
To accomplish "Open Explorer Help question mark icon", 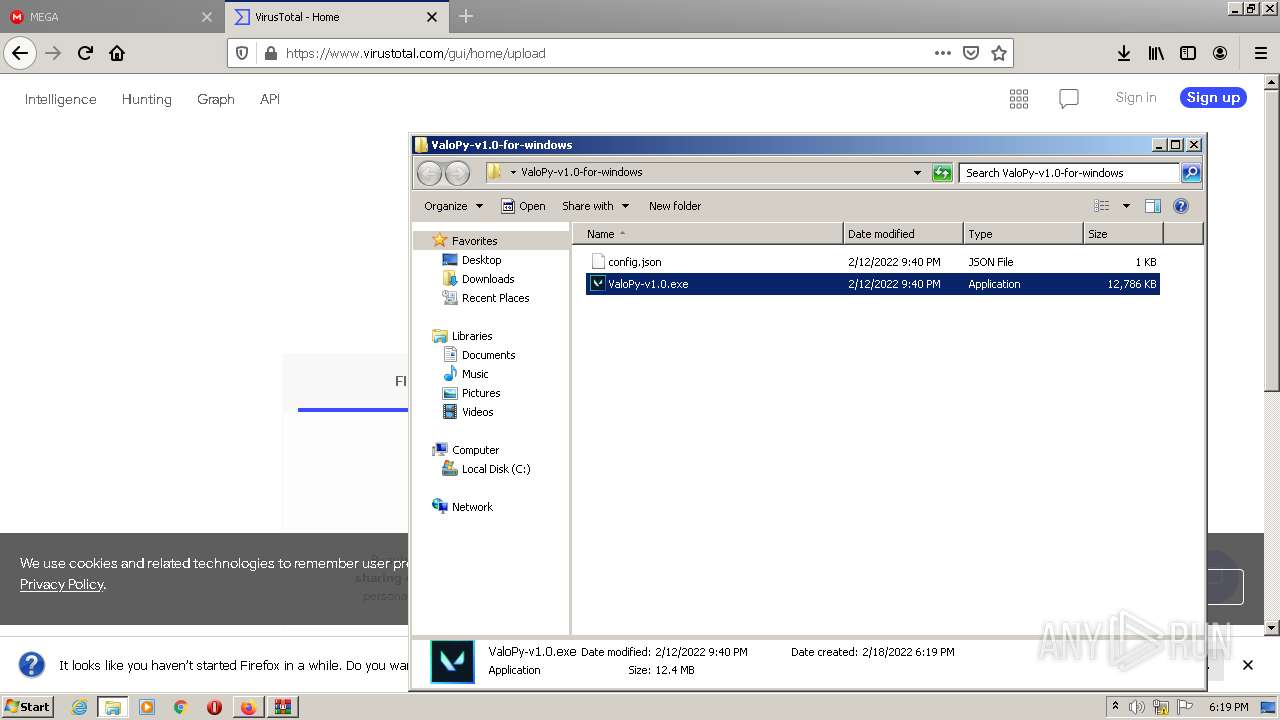I will click(x=1181, y=206).
